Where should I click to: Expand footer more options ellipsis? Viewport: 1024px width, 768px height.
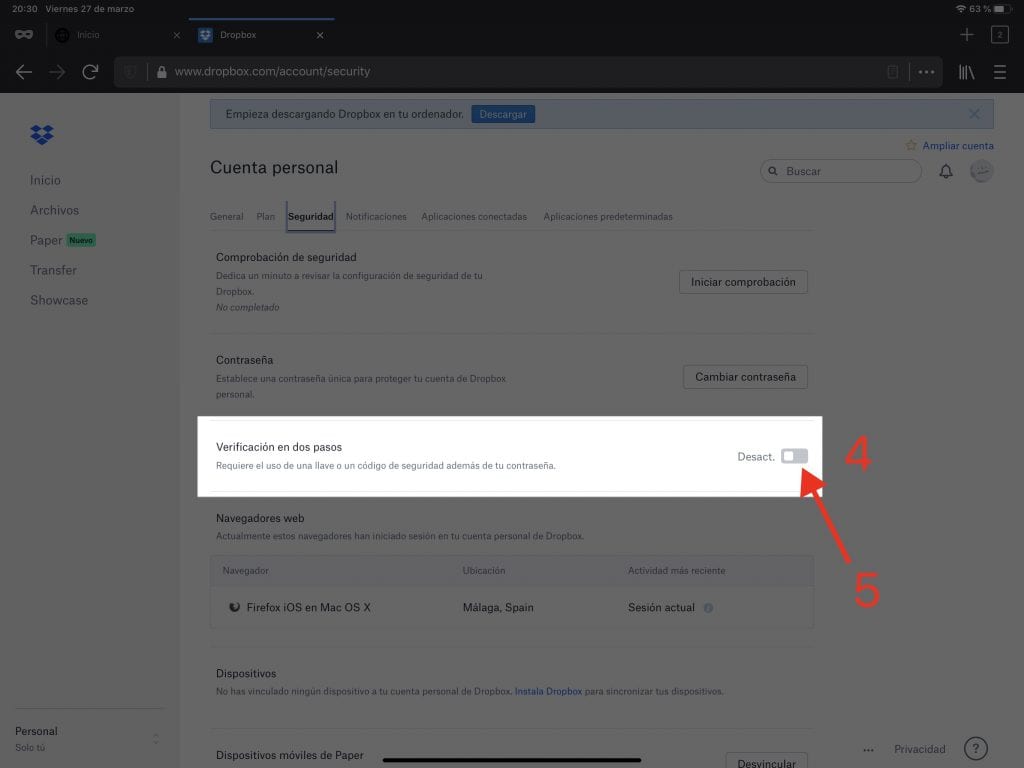click(868, 749)
